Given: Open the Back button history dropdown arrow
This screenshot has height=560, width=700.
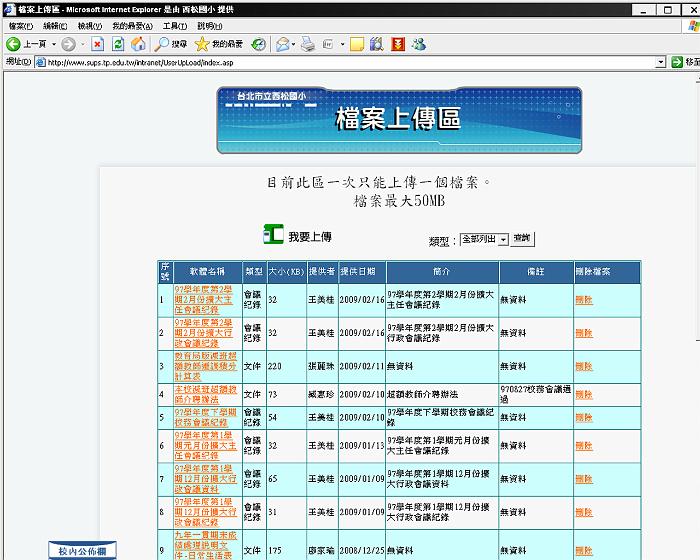Looking at the screenshot, I should pos(54,44).
